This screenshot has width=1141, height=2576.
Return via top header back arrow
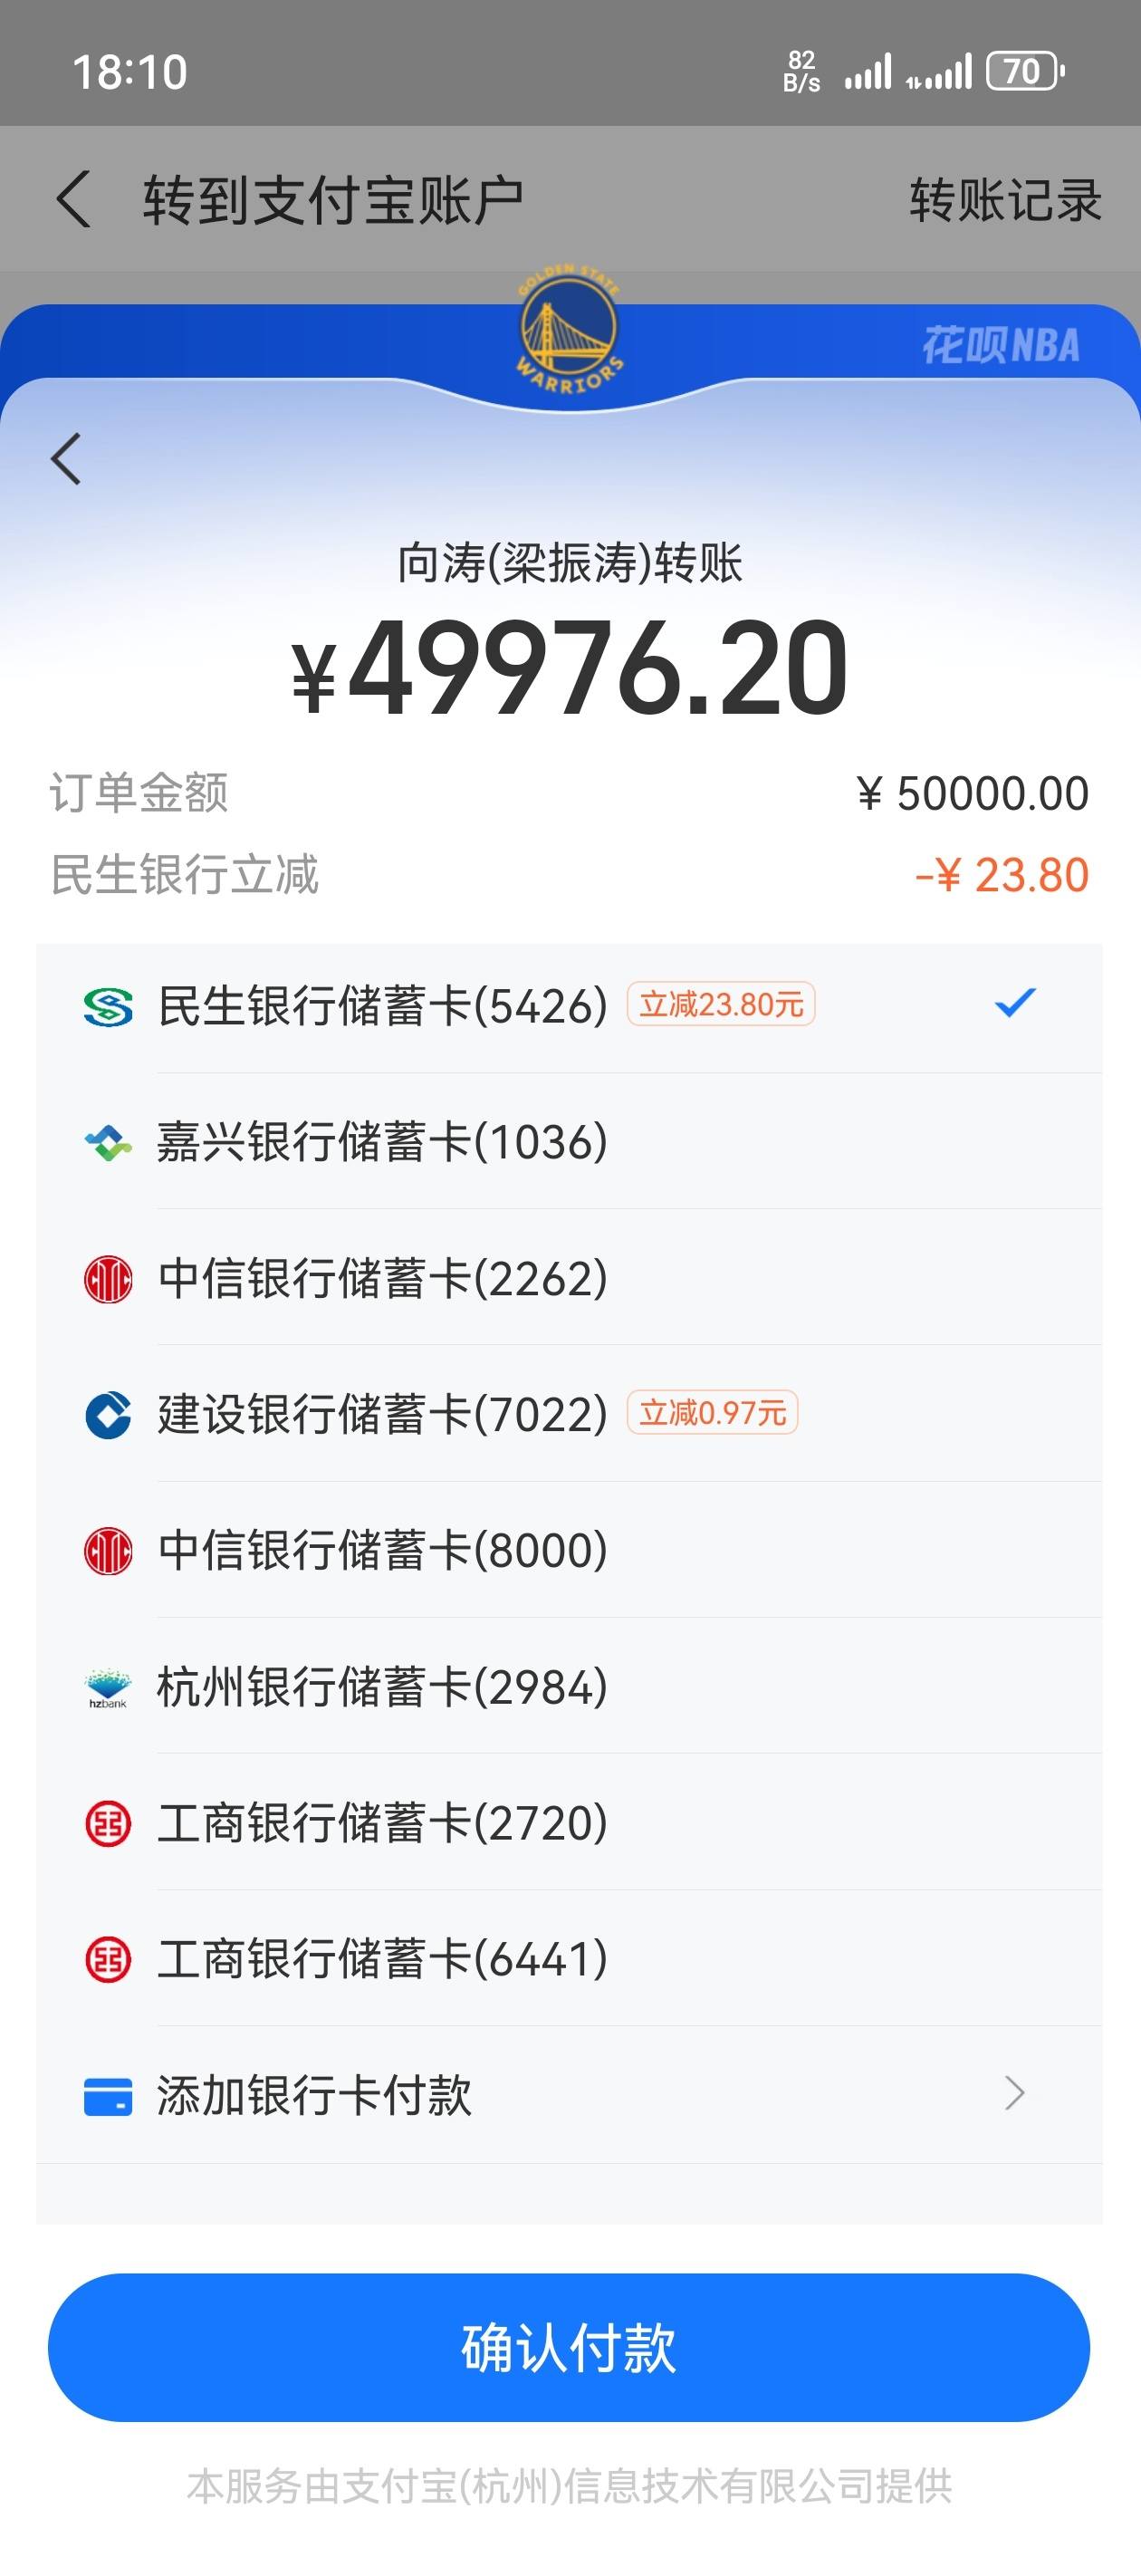tap(73, 199)
